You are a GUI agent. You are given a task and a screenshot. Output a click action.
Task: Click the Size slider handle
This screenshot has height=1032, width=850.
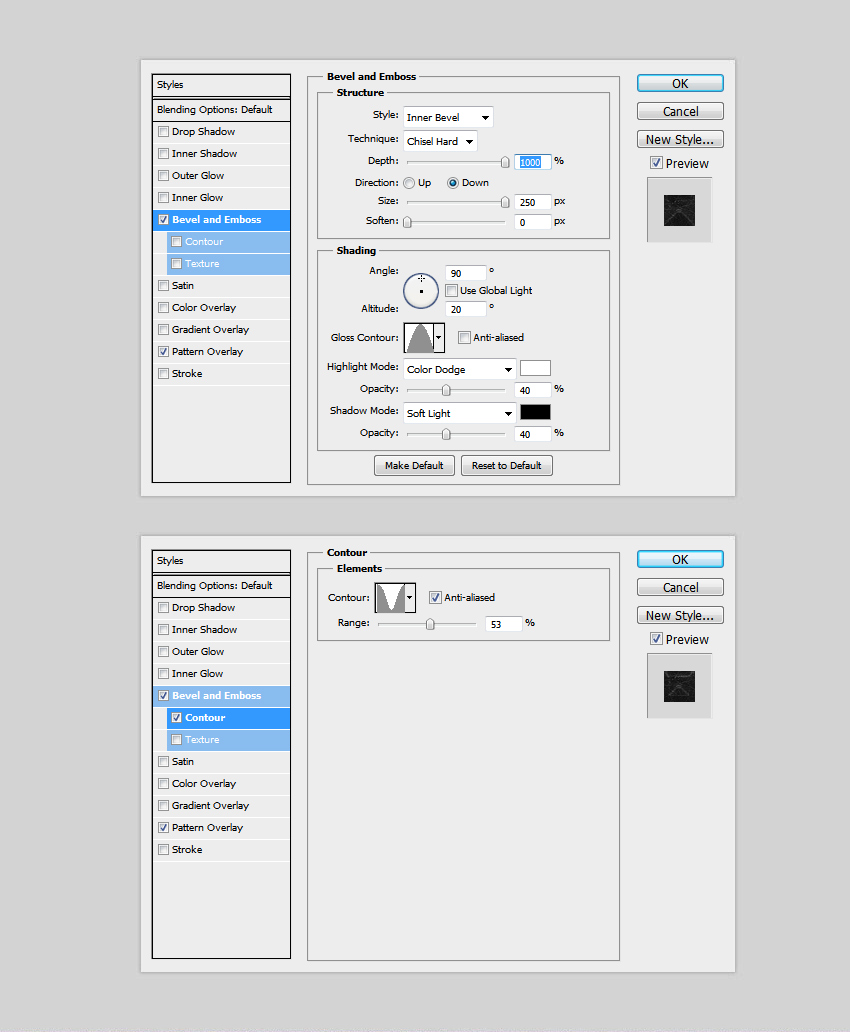[x=505, y=202]
